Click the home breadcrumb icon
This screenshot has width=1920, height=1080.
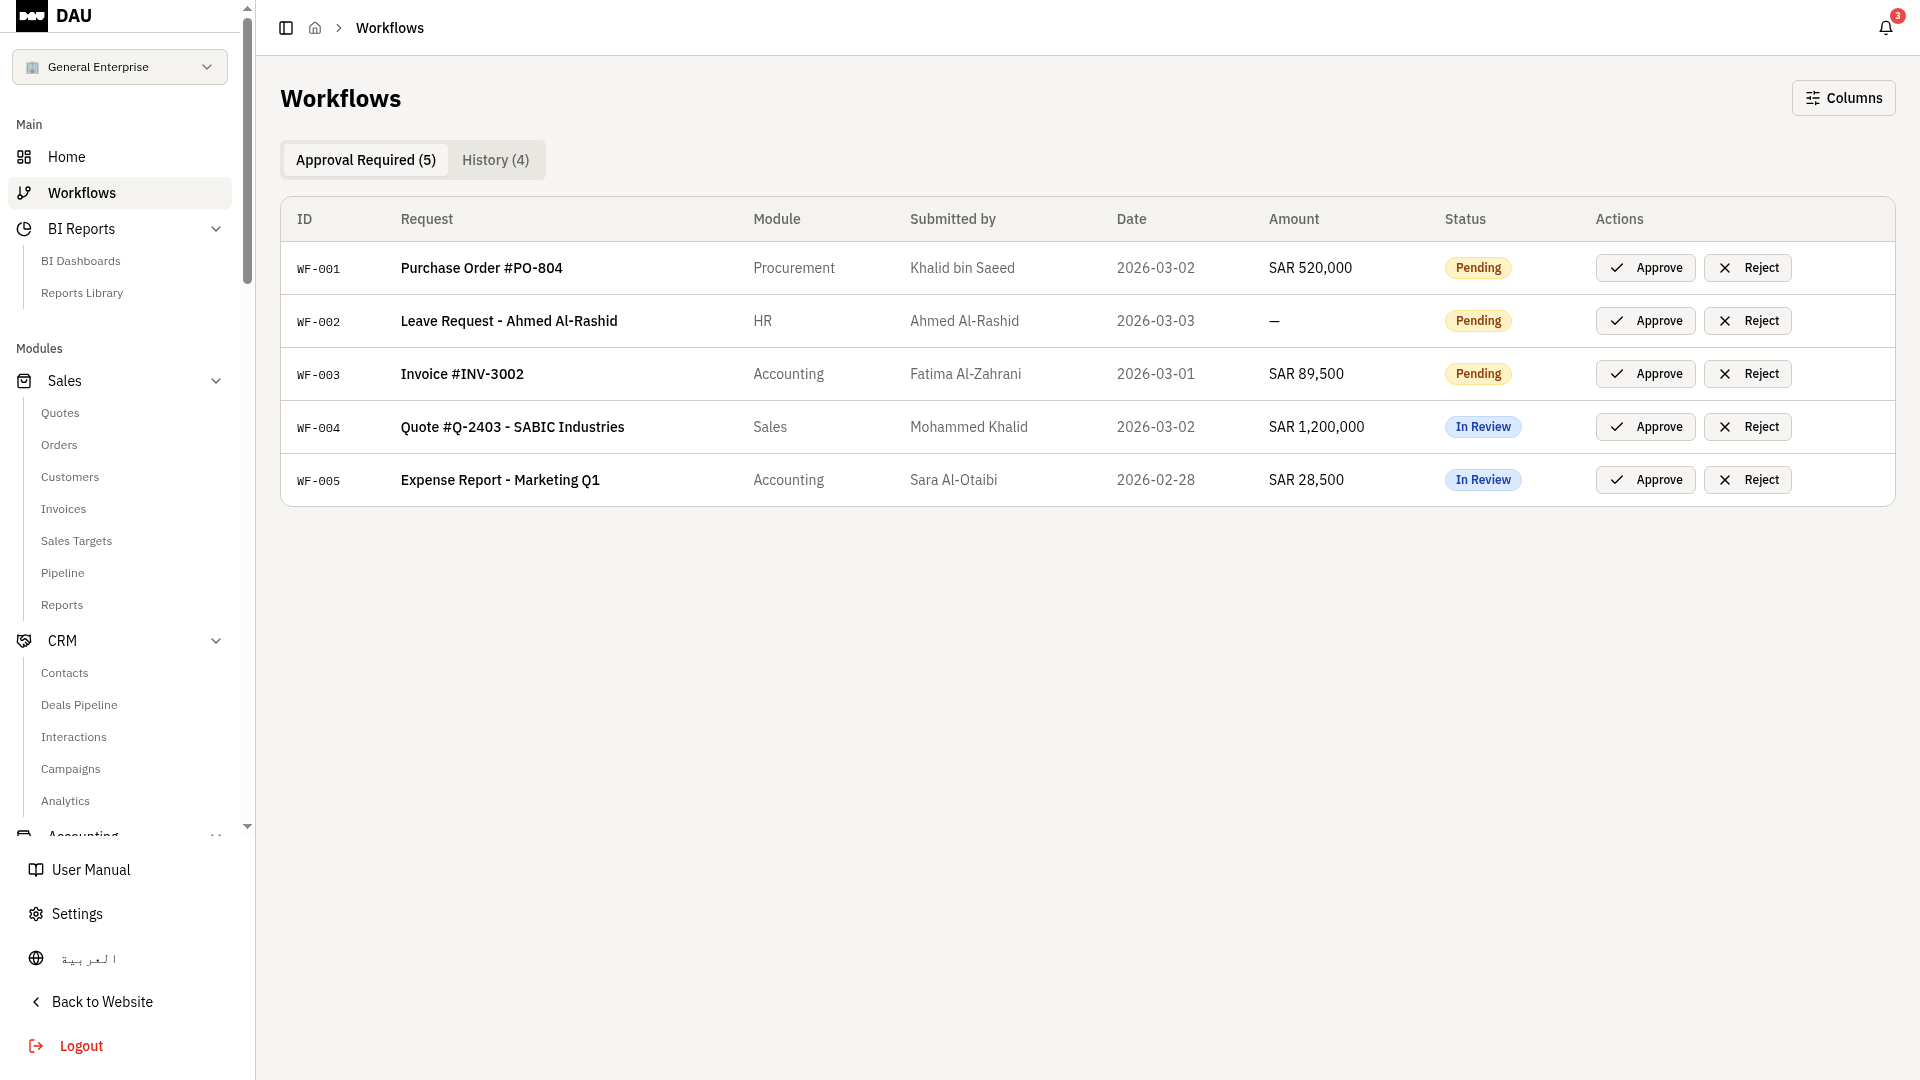pyautogui.click(x=315, y=28)
